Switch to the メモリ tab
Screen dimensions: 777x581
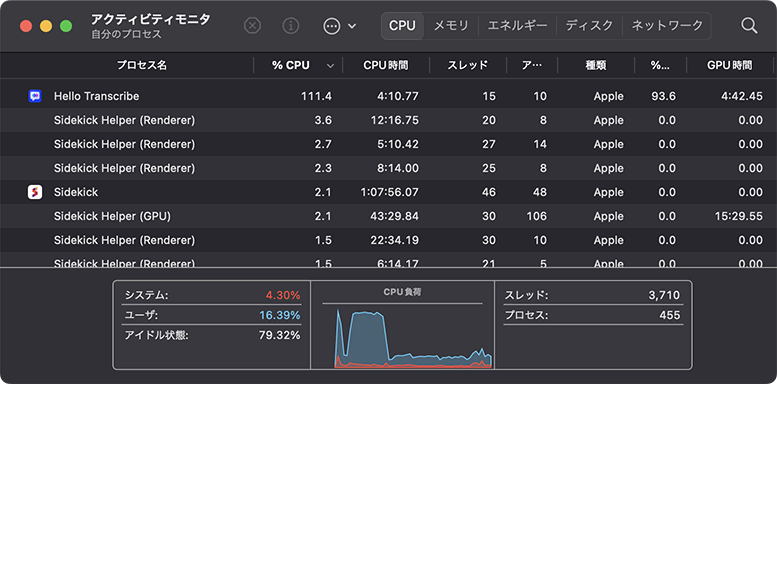tap(451, 26)
